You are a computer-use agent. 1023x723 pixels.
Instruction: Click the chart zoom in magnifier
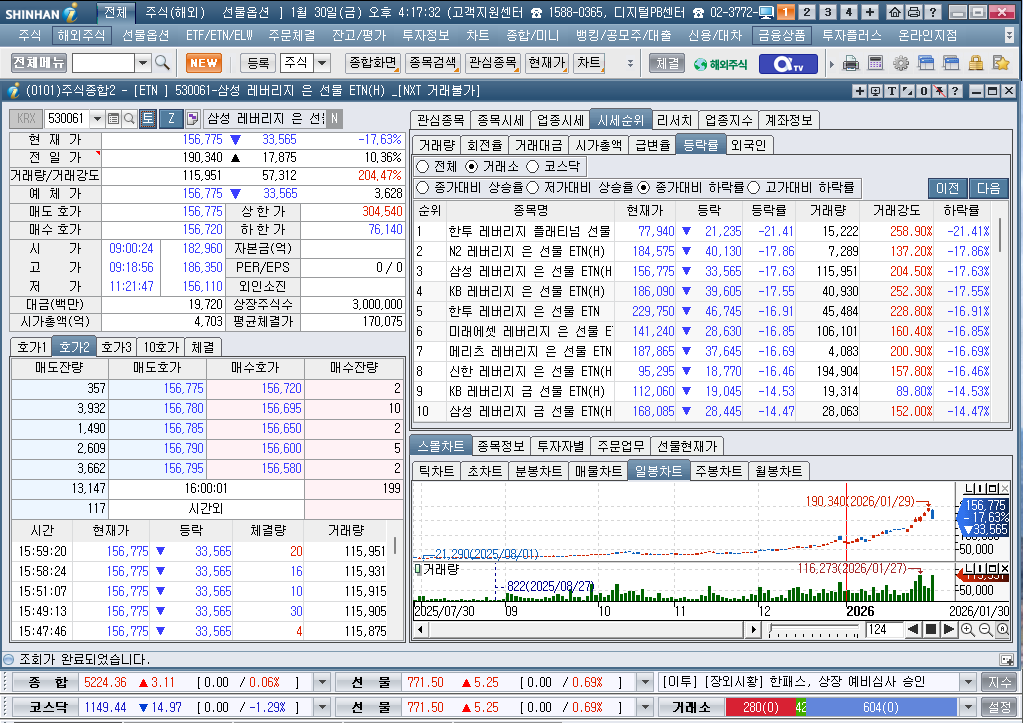pos(968,629)
